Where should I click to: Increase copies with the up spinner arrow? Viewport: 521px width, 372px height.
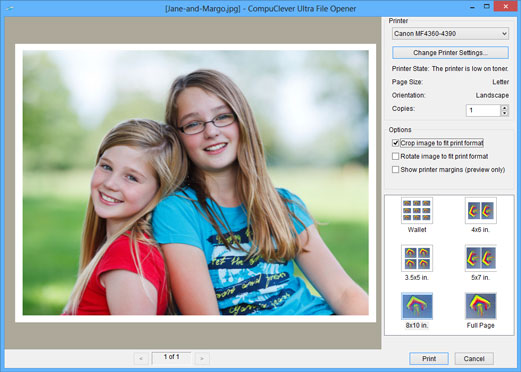(505, 108)
